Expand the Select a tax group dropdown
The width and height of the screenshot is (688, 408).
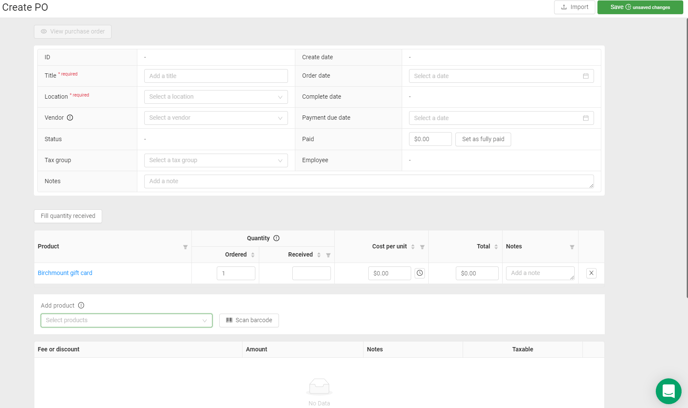click(215, 160)
